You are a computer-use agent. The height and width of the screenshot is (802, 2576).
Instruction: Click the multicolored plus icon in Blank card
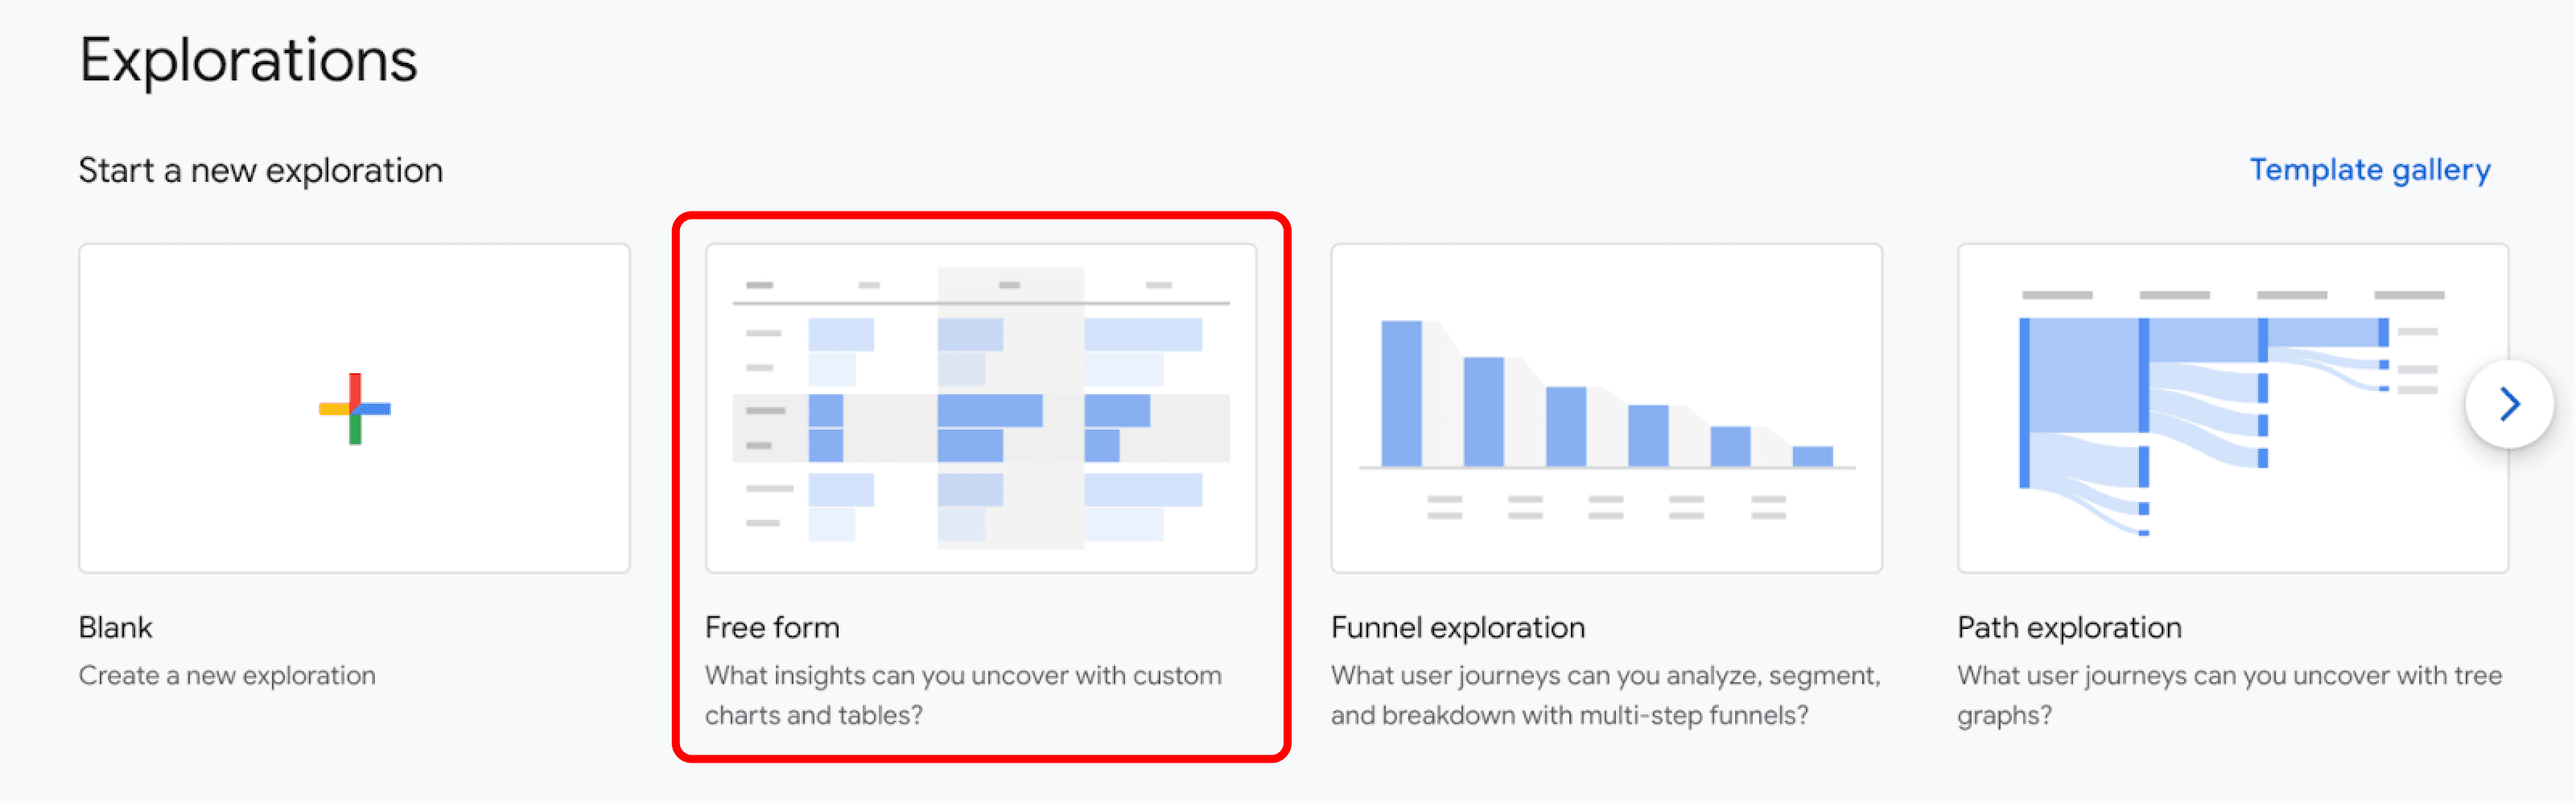tap(354, 408)
